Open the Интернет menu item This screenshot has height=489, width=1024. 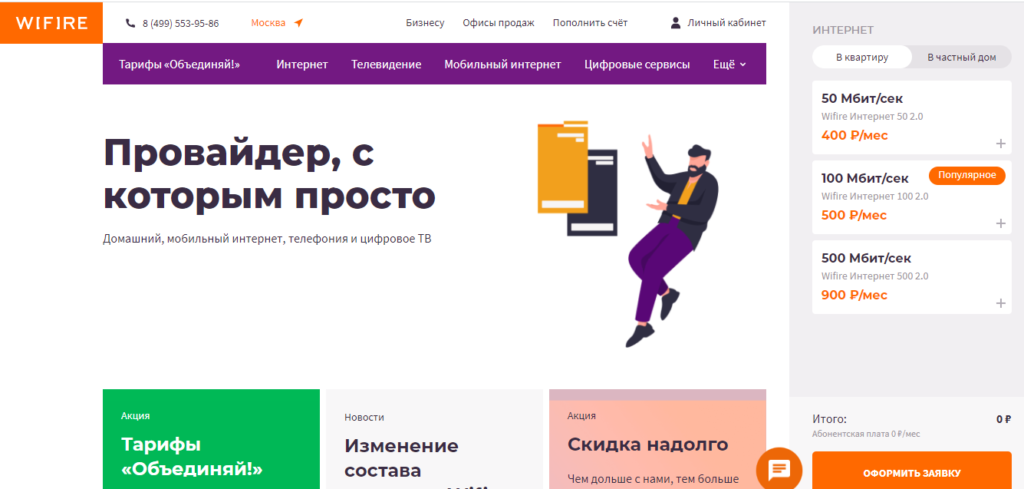302,64
